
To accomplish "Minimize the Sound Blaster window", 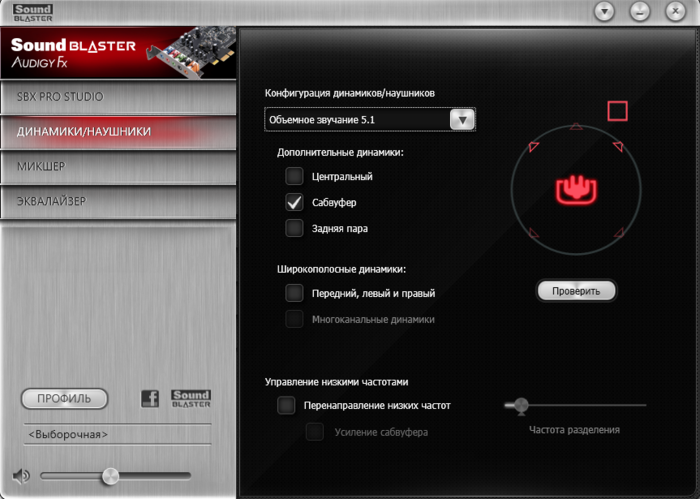I will (640, 12).
